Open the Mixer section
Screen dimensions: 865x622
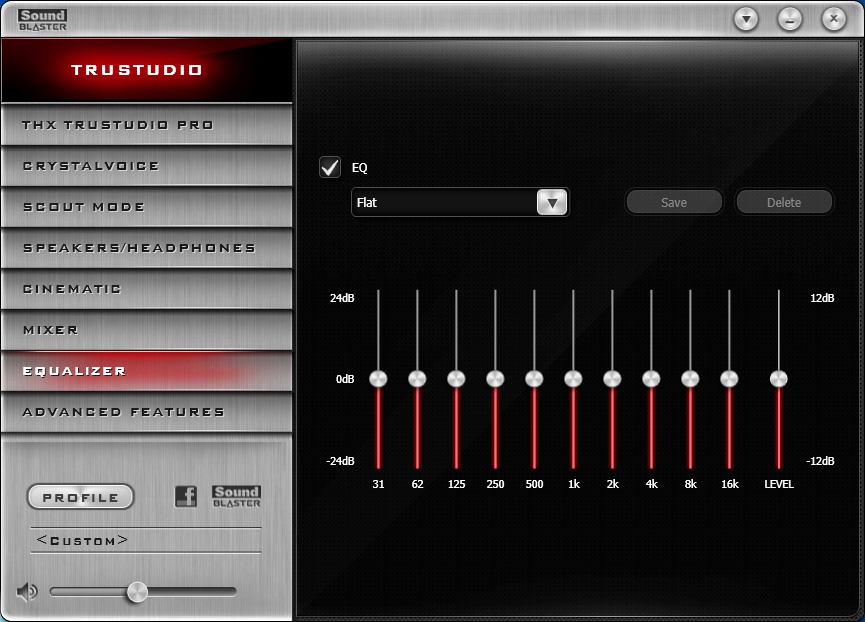tap(147, 330)
